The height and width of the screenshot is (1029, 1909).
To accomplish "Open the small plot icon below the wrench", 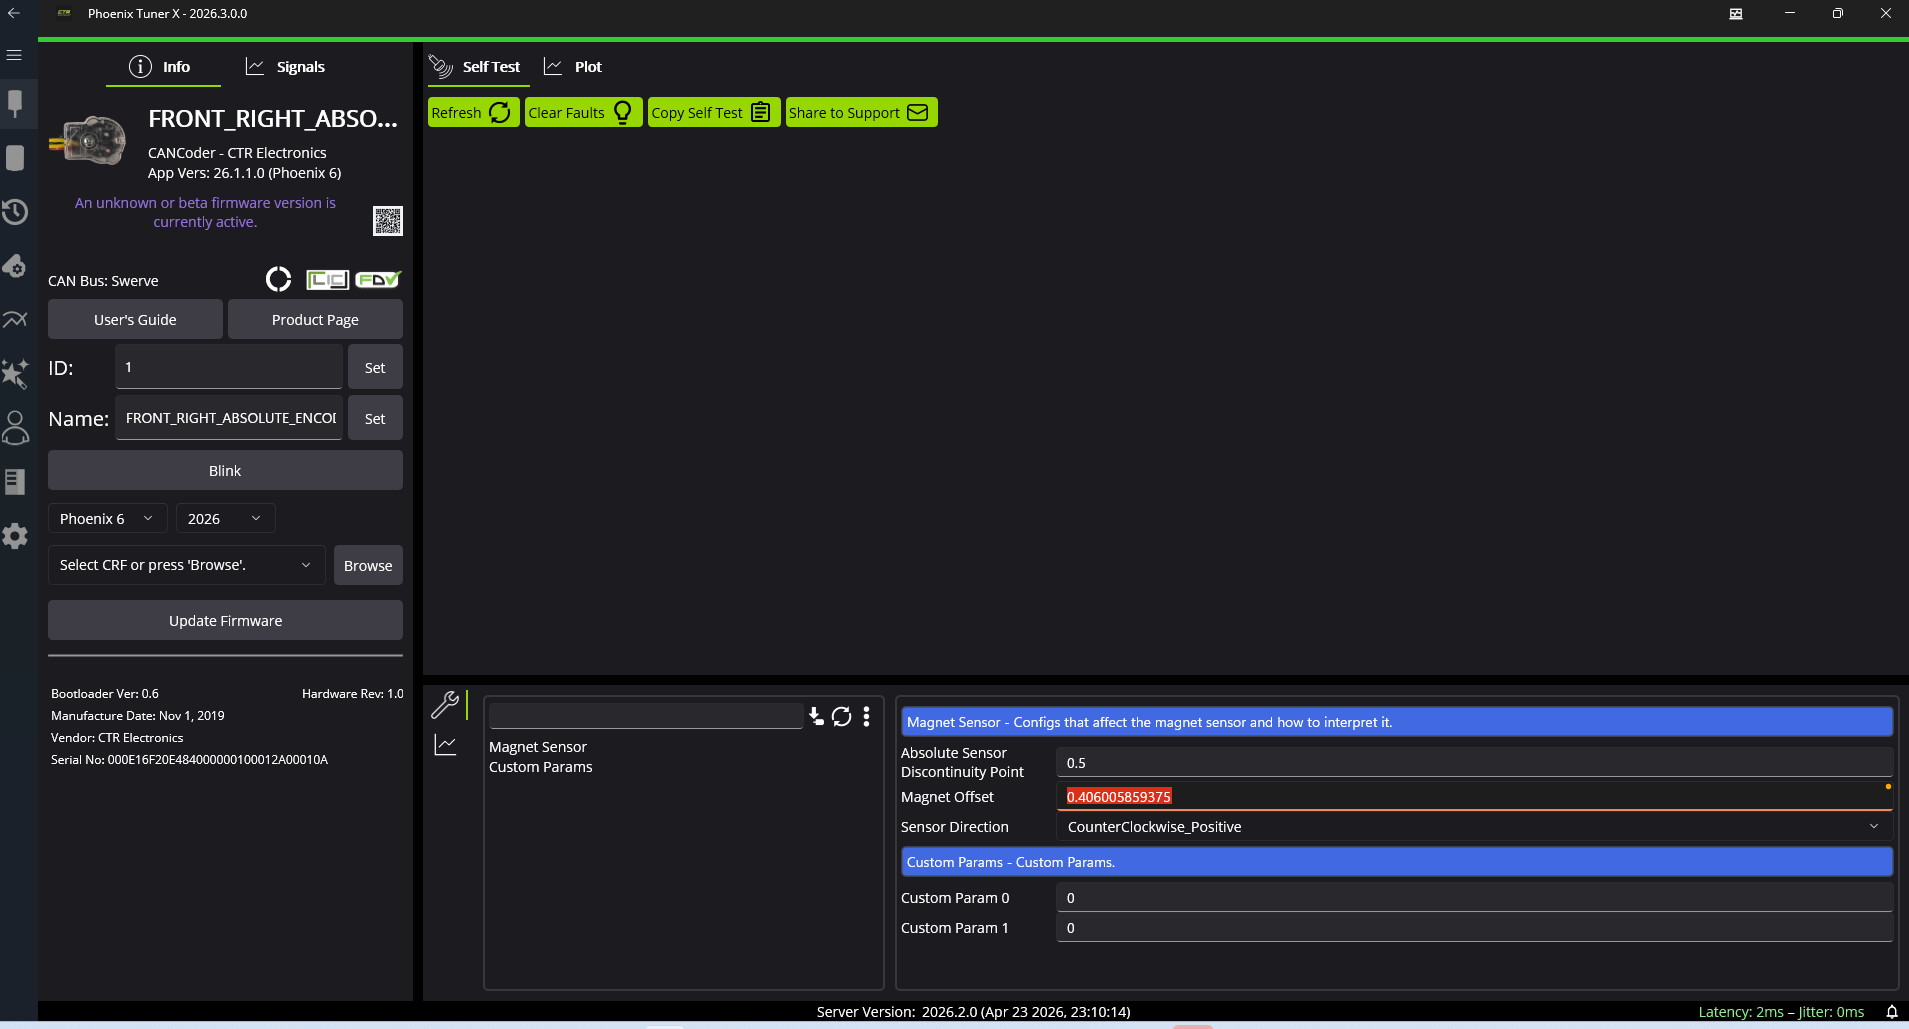I will (x=445, y=745).
